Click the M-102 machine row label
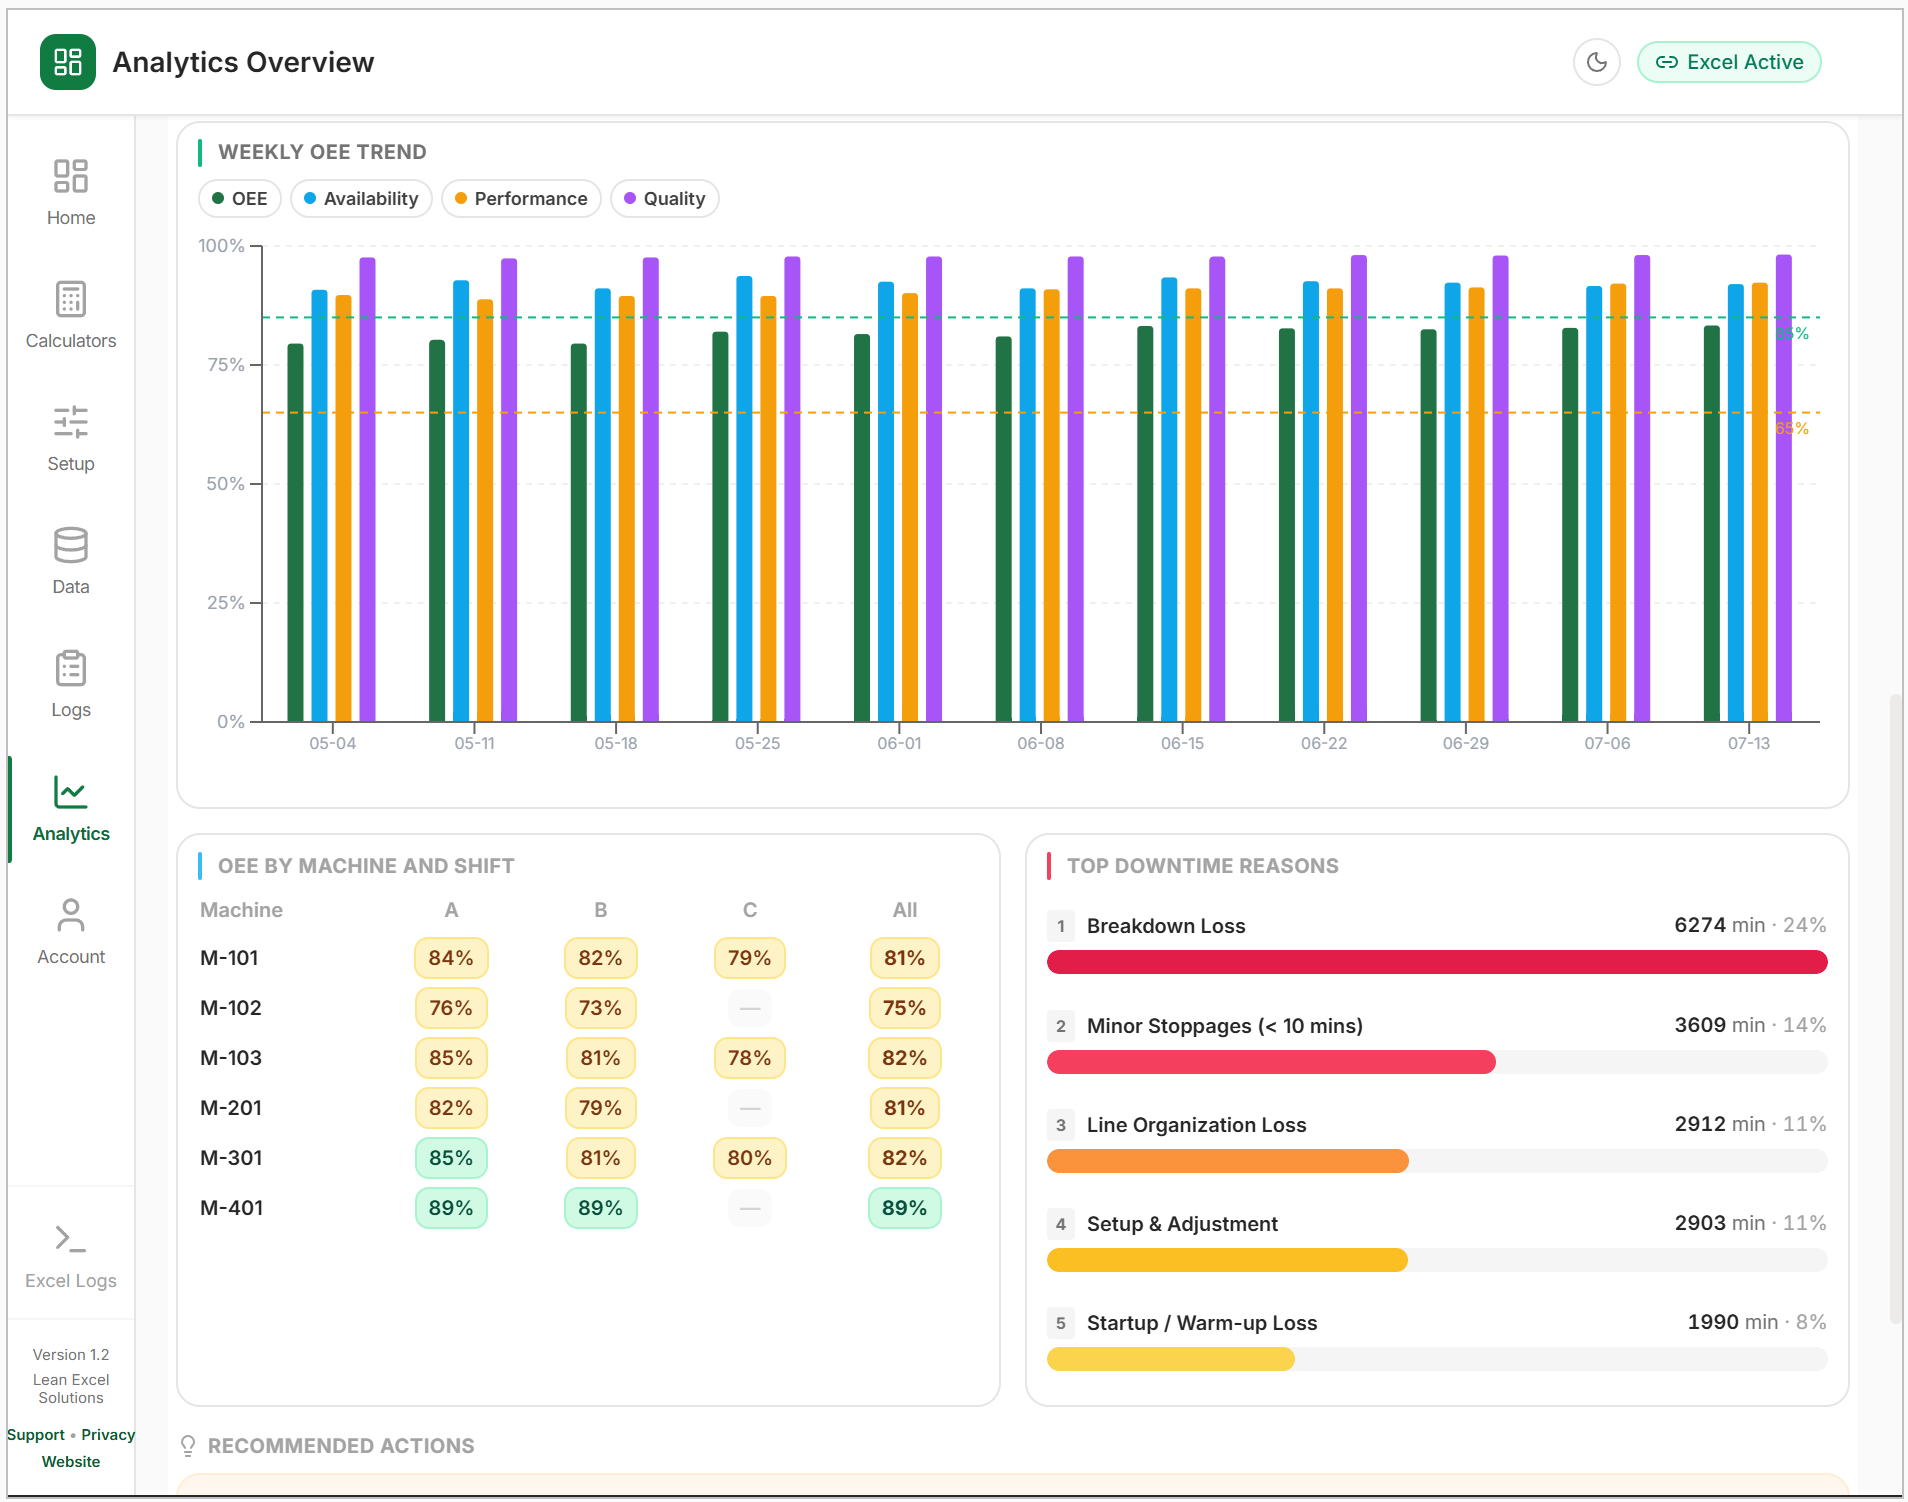1908x1502 pixels. point(231,1008)
